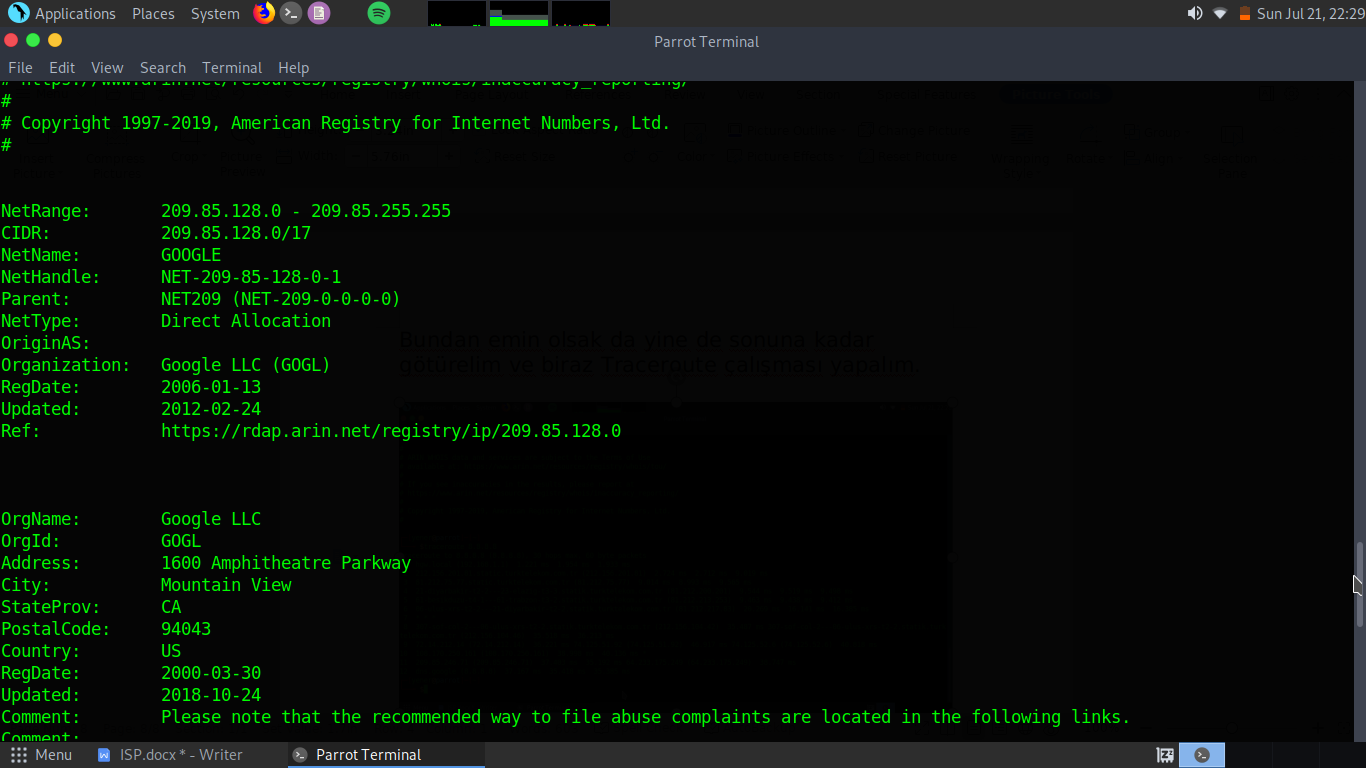The height and width of the screenshot is (768, 1366).
Task: Select the Parrot Terminal taskbar entry
Action: (x=386, y=754)
